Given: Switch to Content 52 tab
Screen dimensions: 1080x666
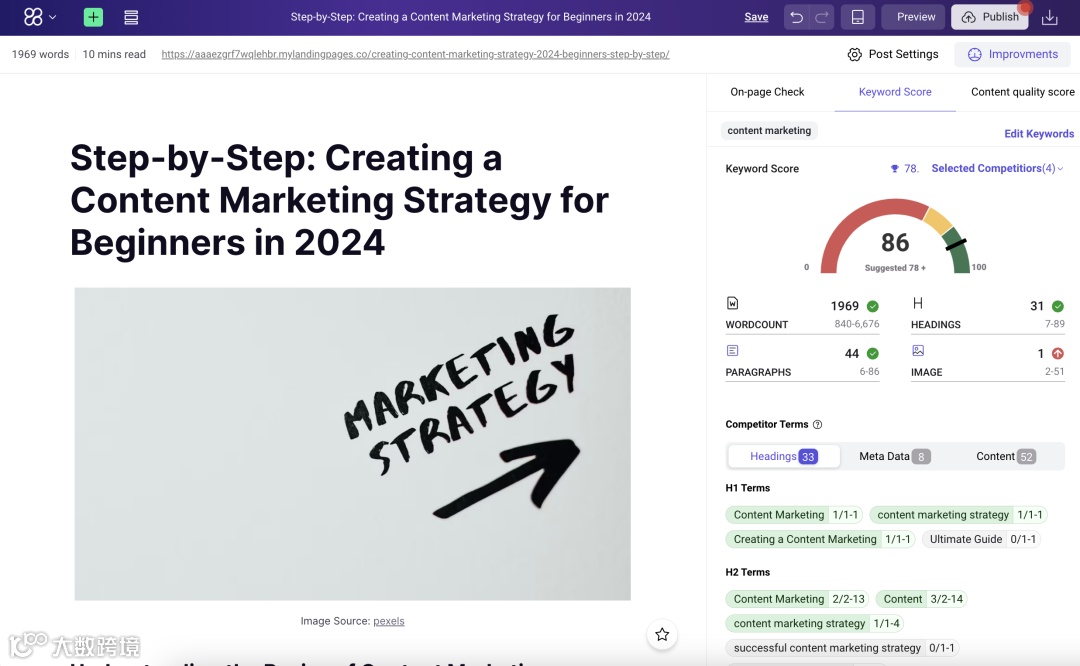Looking at the screenshot, I should (1006, 456).
